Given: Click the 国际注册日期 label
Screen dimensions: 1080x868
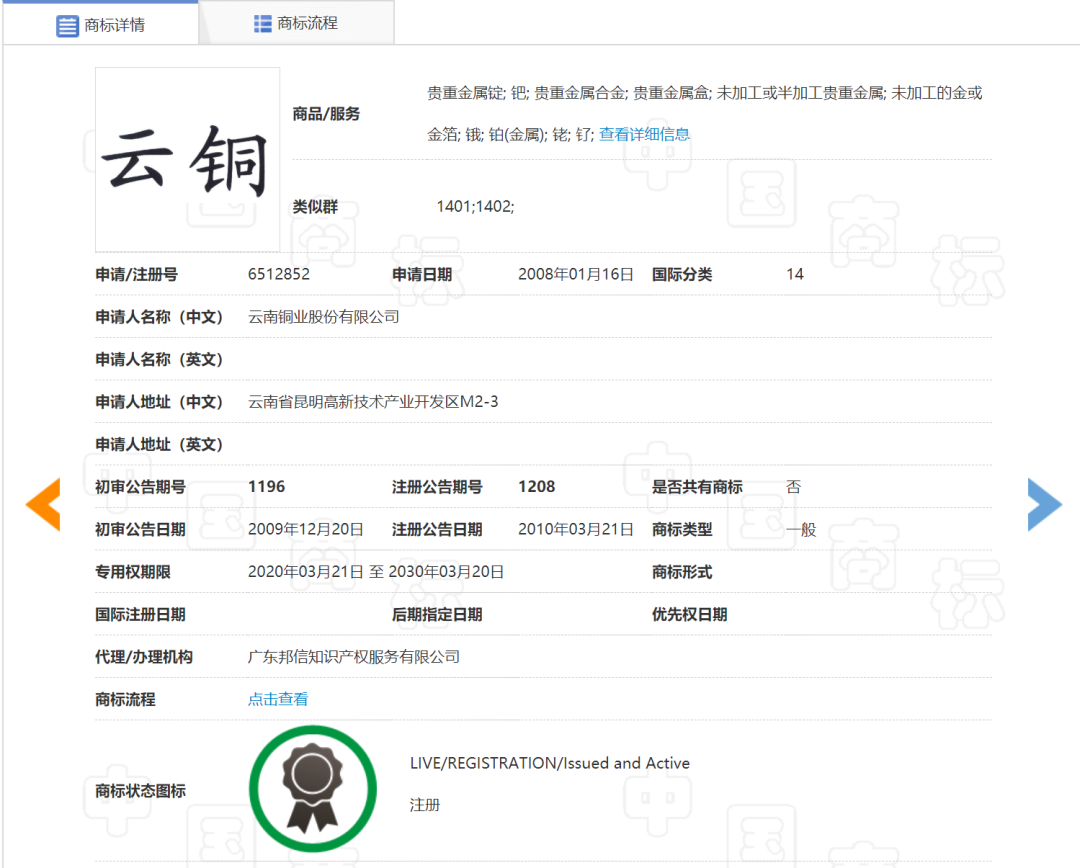Looking at the screenshot, I should click(x=141, y=614).
